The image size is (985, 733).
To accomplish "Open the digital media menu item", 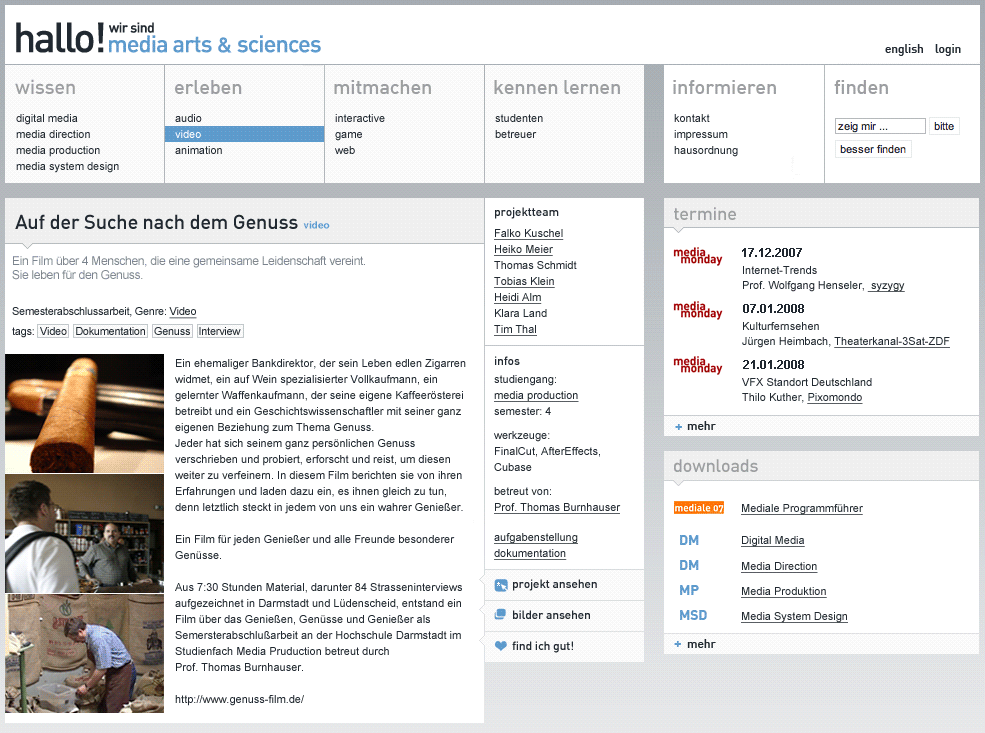I will click(47, 118).
